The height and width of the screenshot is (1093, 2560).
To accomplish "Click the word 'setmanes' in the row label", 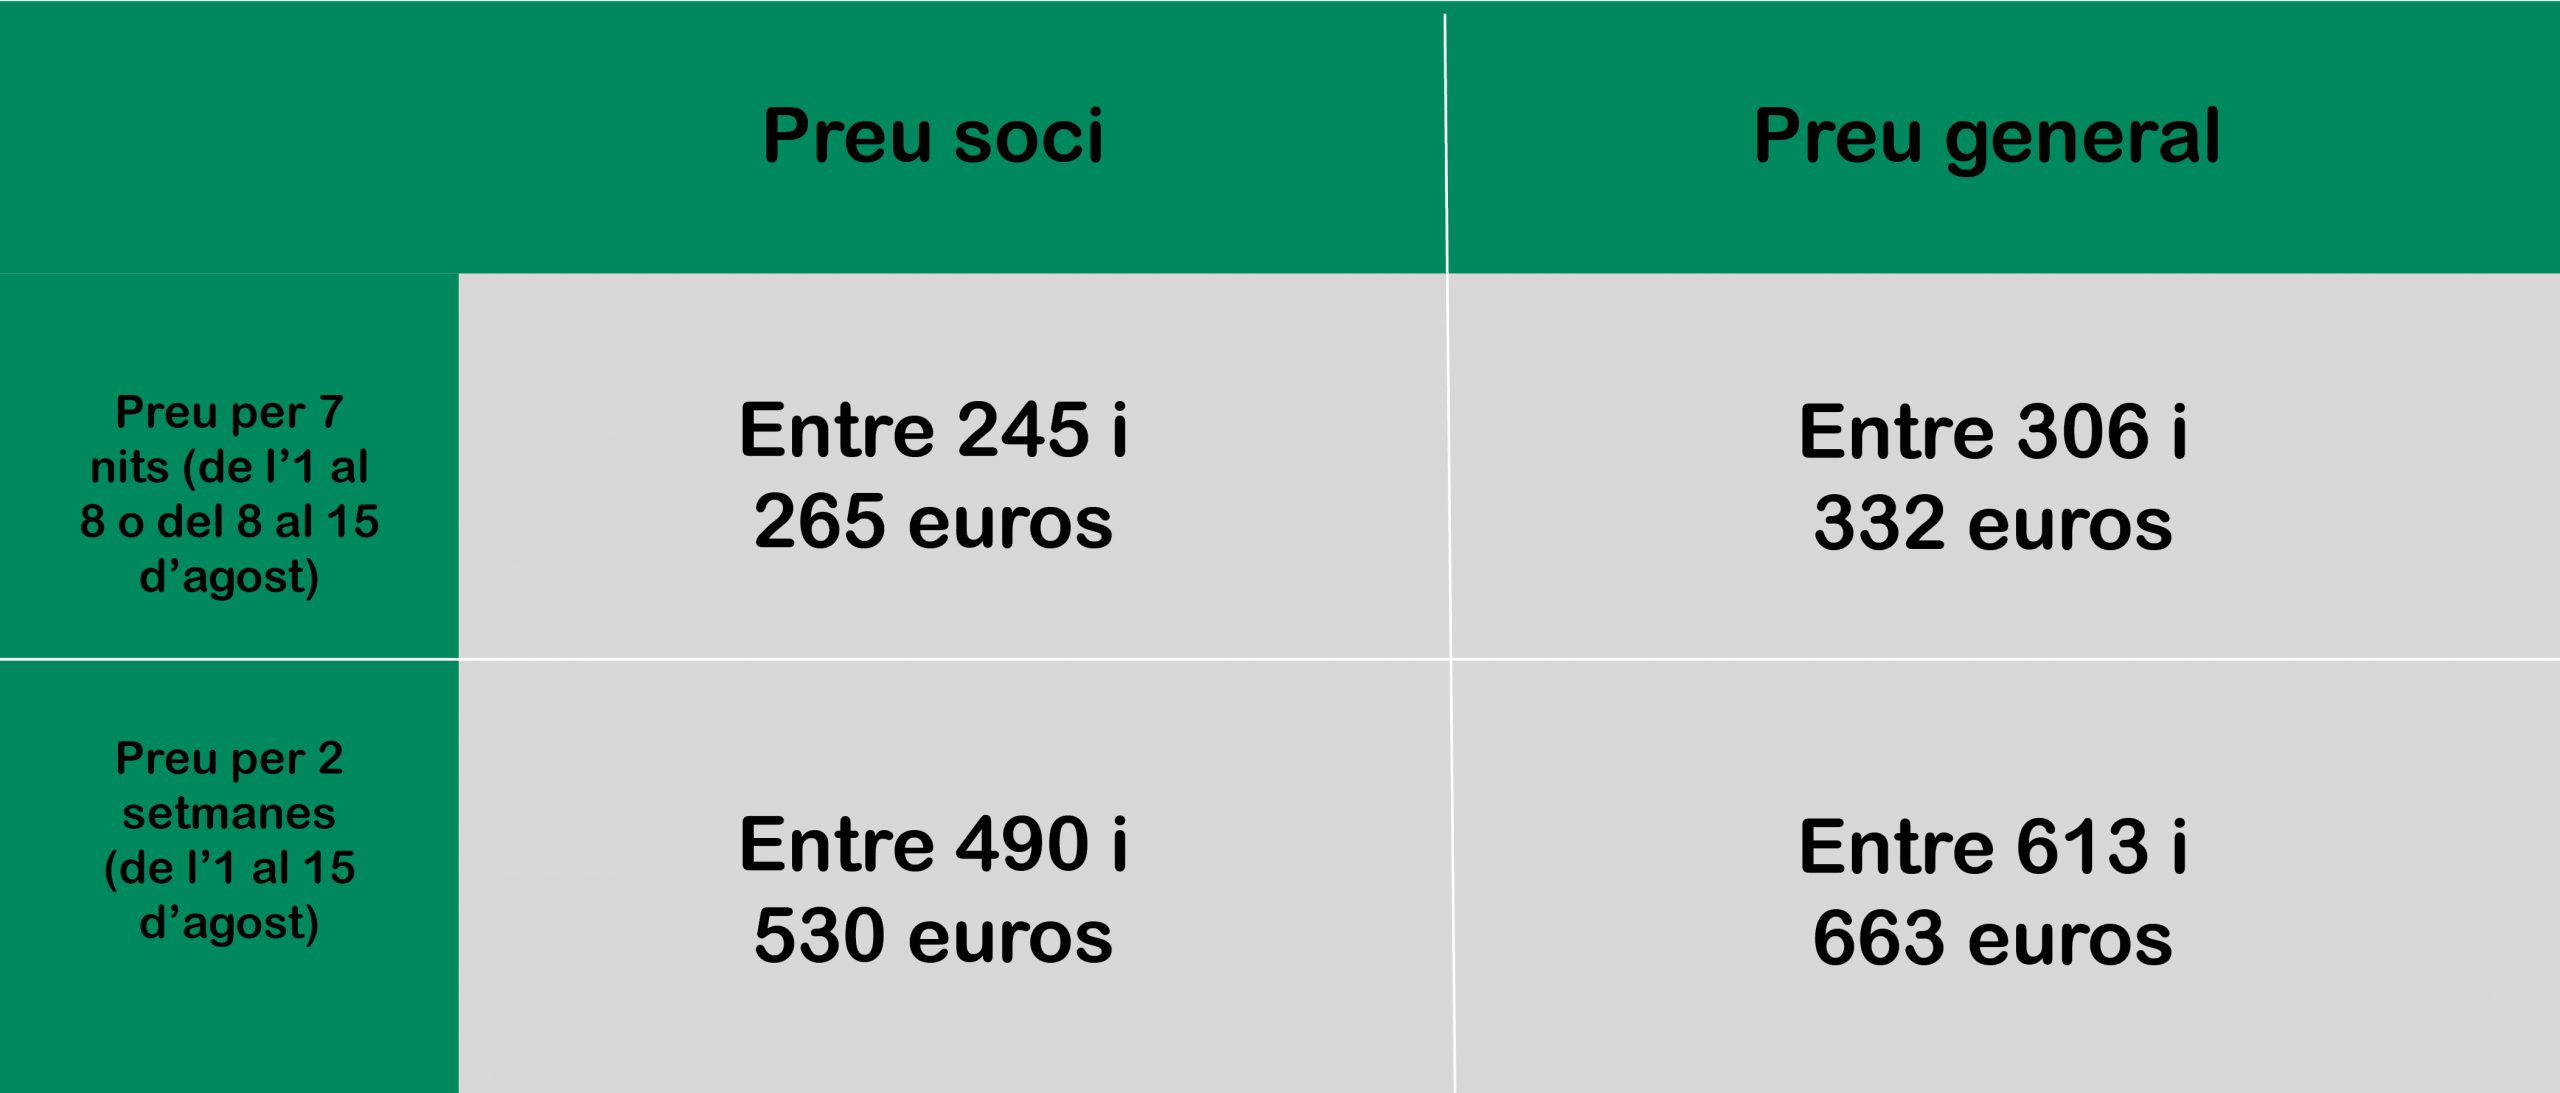I will pos(229,813).
